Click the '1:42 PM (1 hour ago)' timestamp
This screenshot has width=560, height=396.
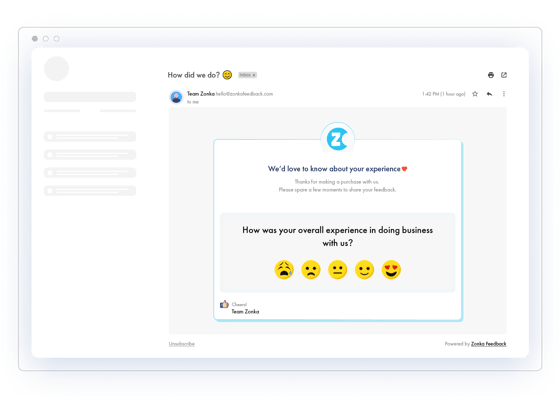click(x=444, y=94)
